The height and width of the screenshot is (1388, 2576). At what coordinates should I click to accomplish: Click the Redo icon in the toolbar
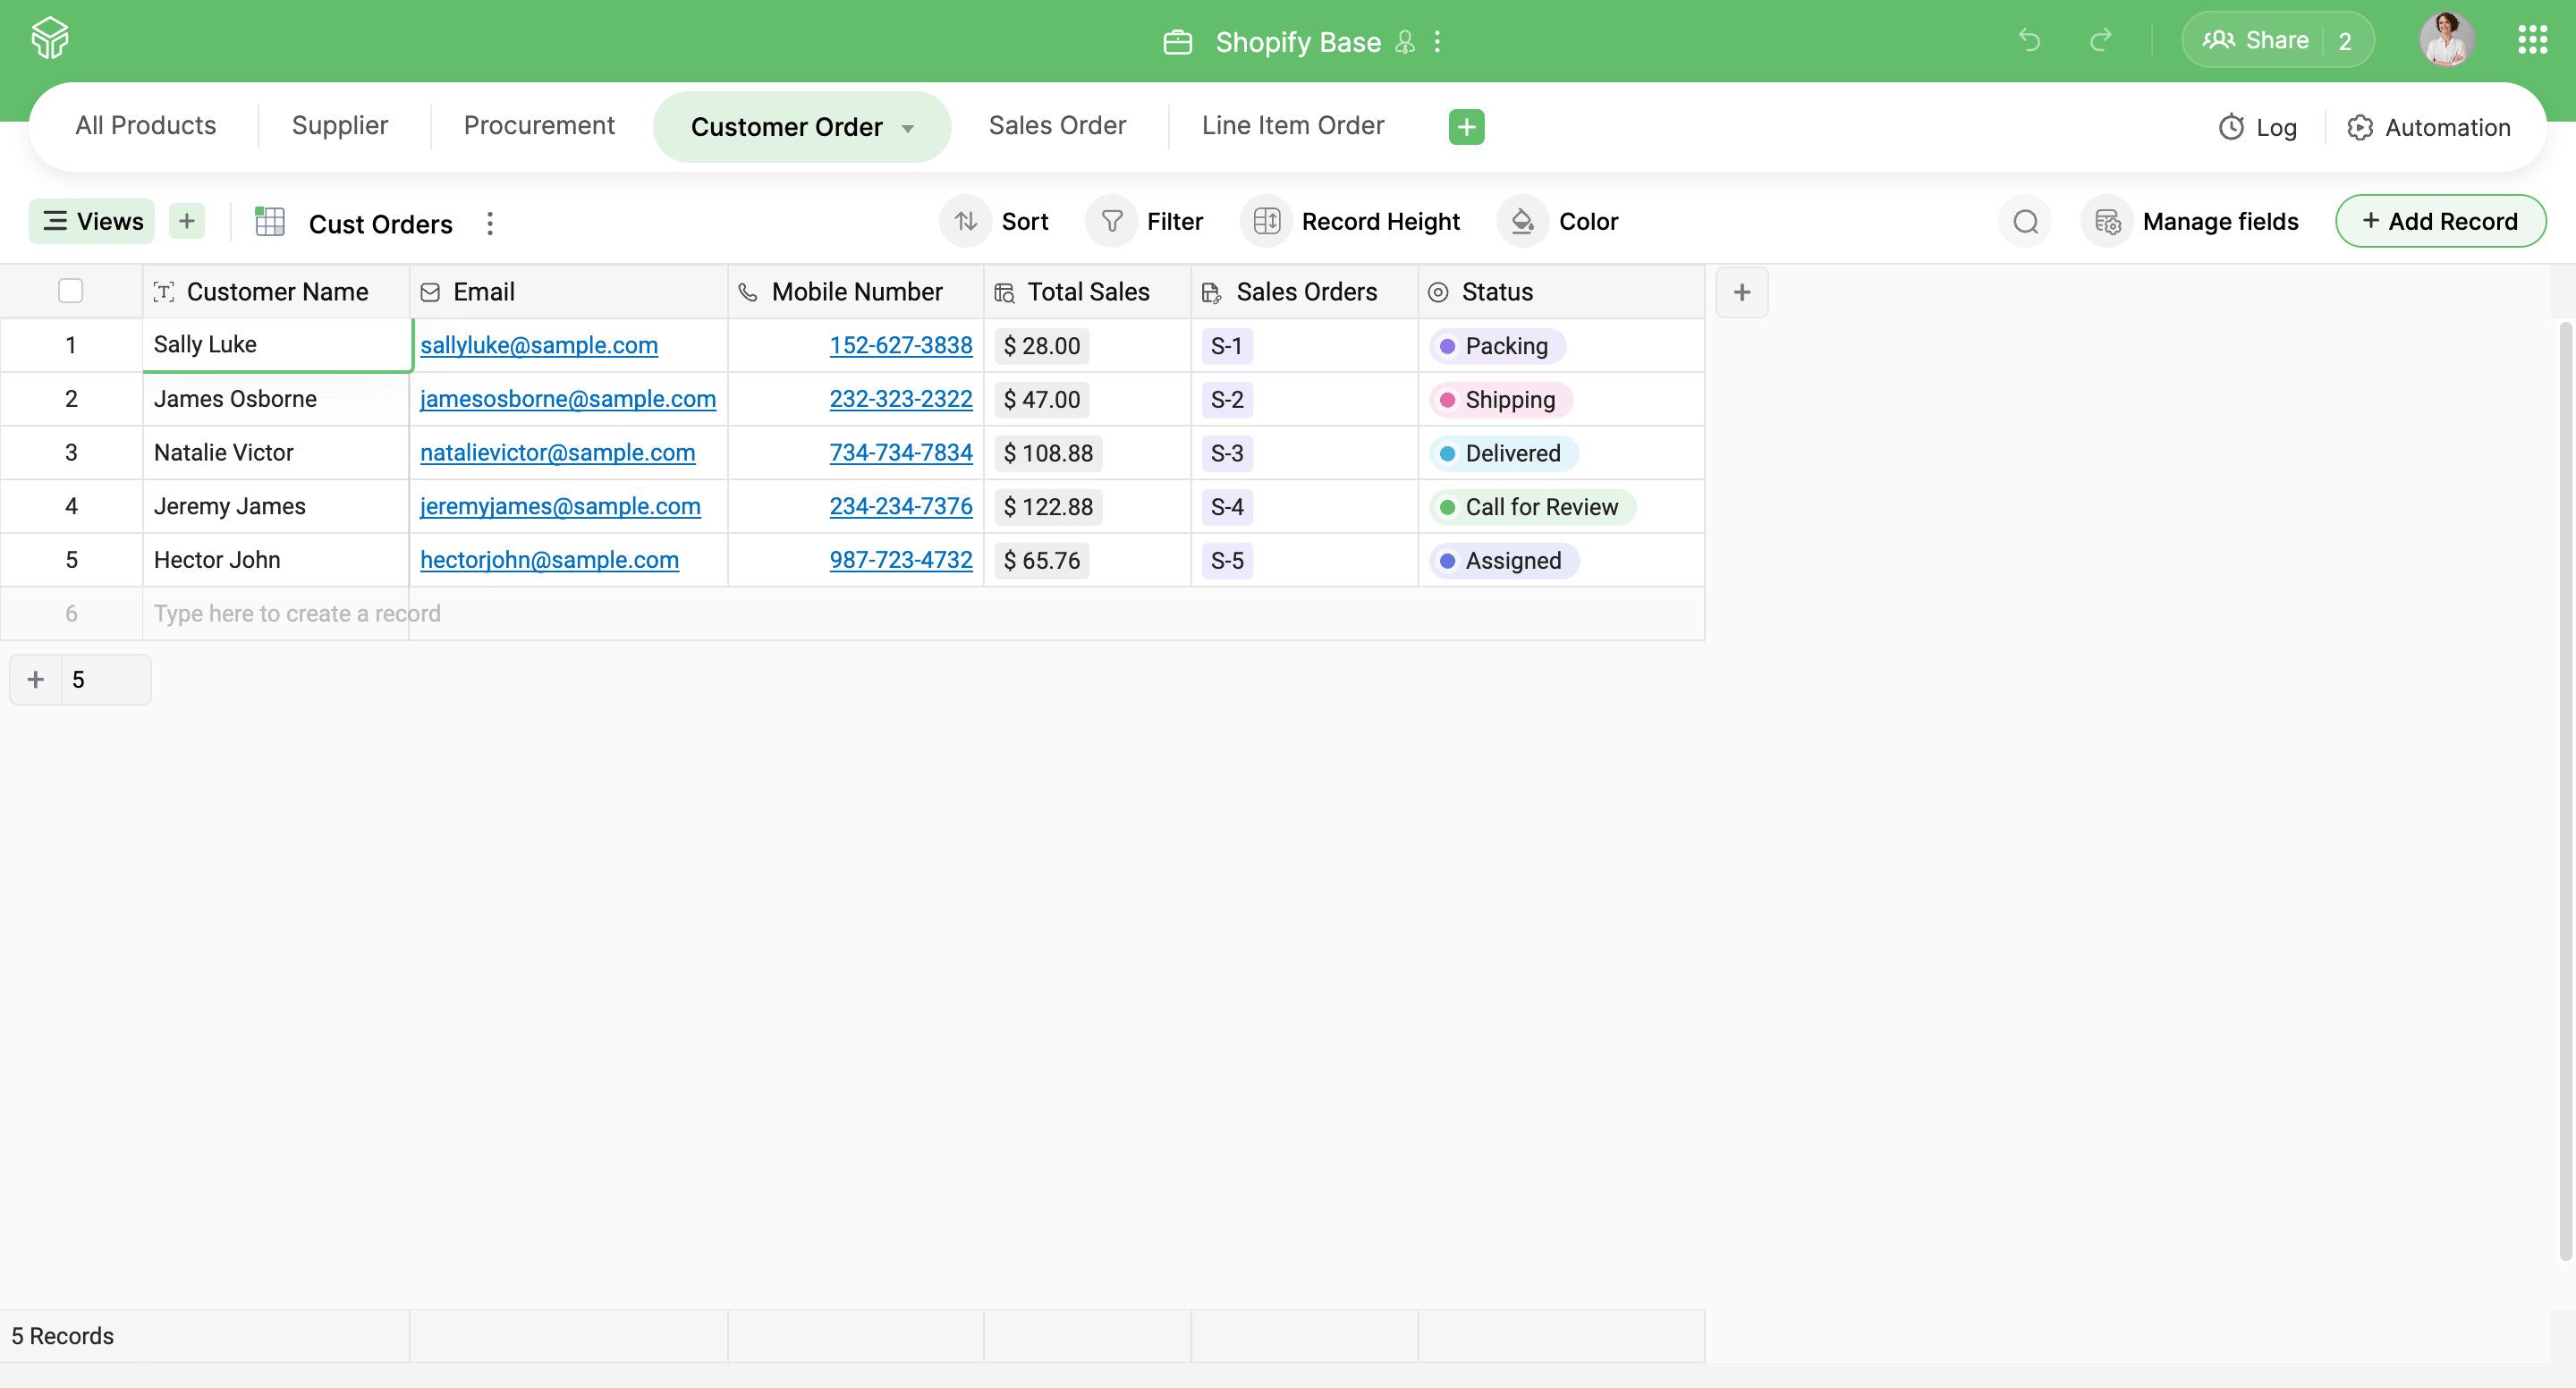[x=2099, y=39]
